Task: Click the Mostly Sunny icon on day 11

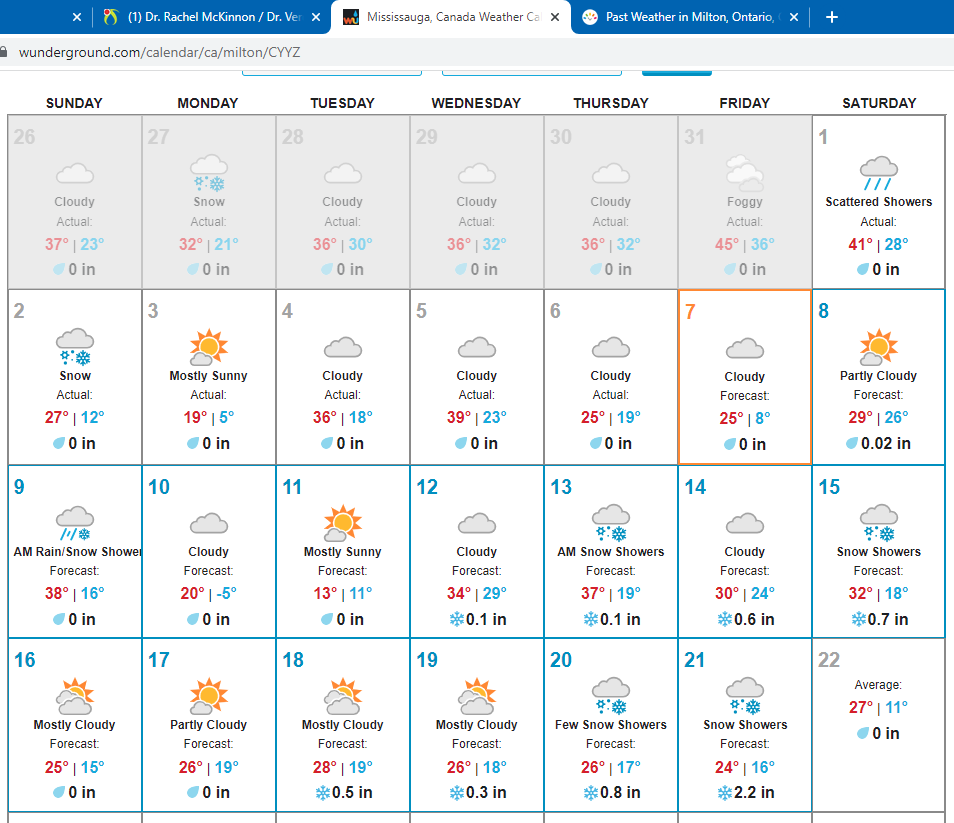Action: (x=343, y=523)
